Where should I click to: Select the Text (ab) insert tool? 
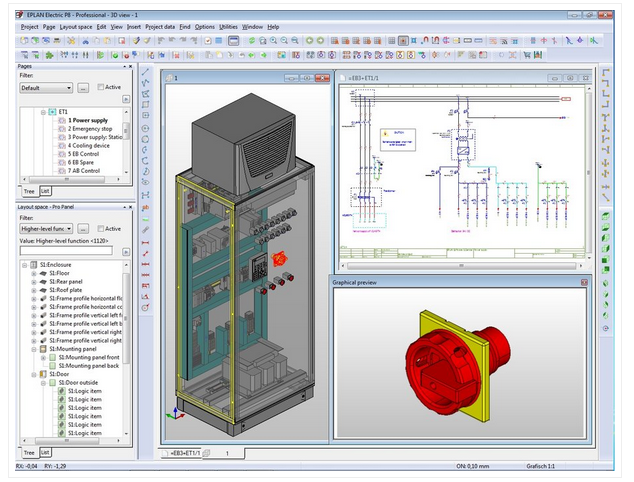click(145, 207)
